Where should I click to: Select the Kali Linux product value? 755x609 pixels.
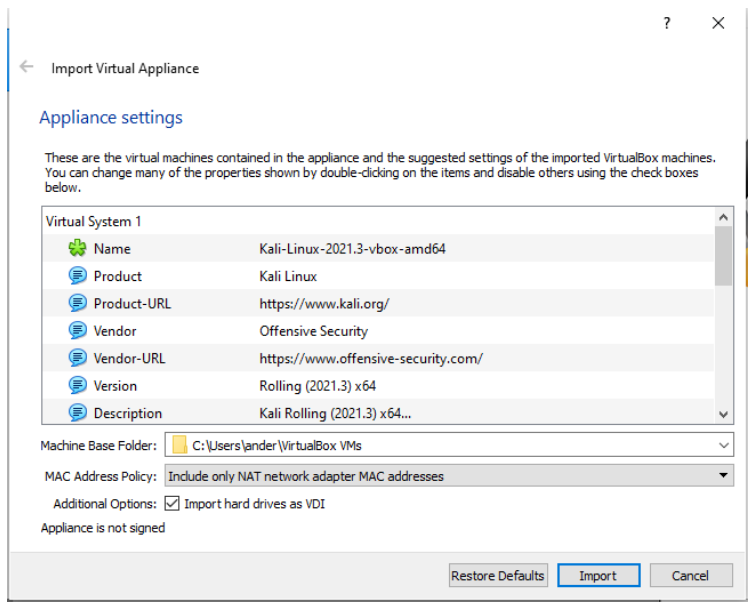click(288, 276)
